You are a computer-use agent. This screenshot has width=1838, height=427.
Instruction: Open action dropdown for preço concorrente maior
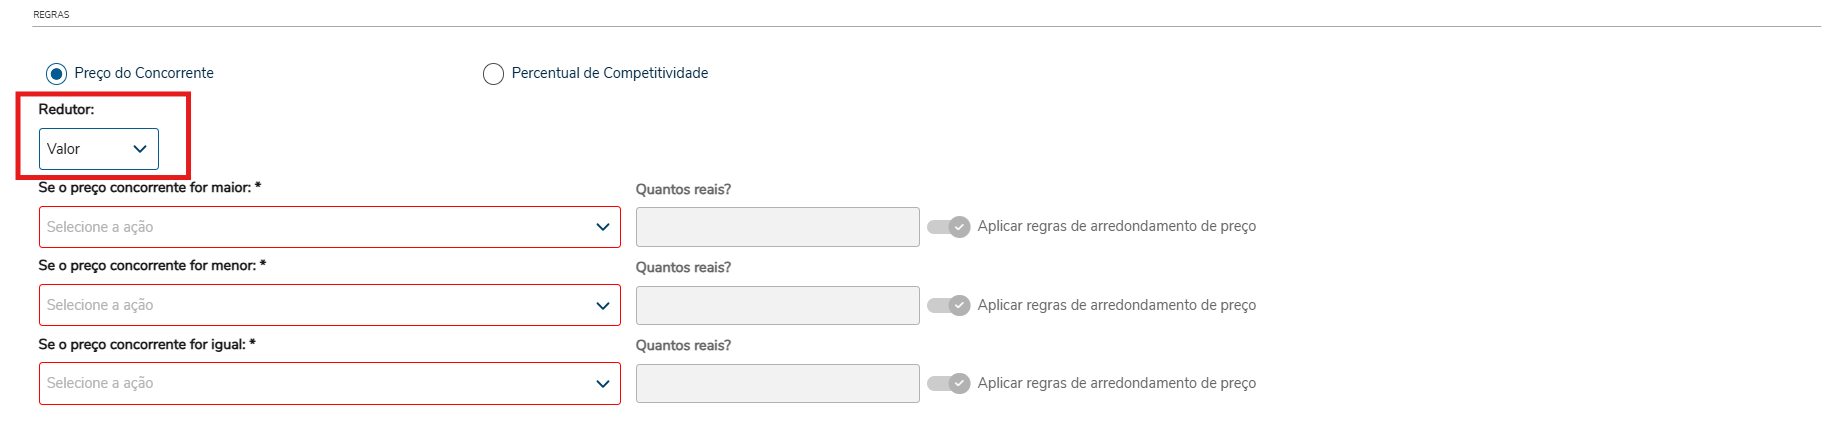pyautogui.click(x=329, y=227)
